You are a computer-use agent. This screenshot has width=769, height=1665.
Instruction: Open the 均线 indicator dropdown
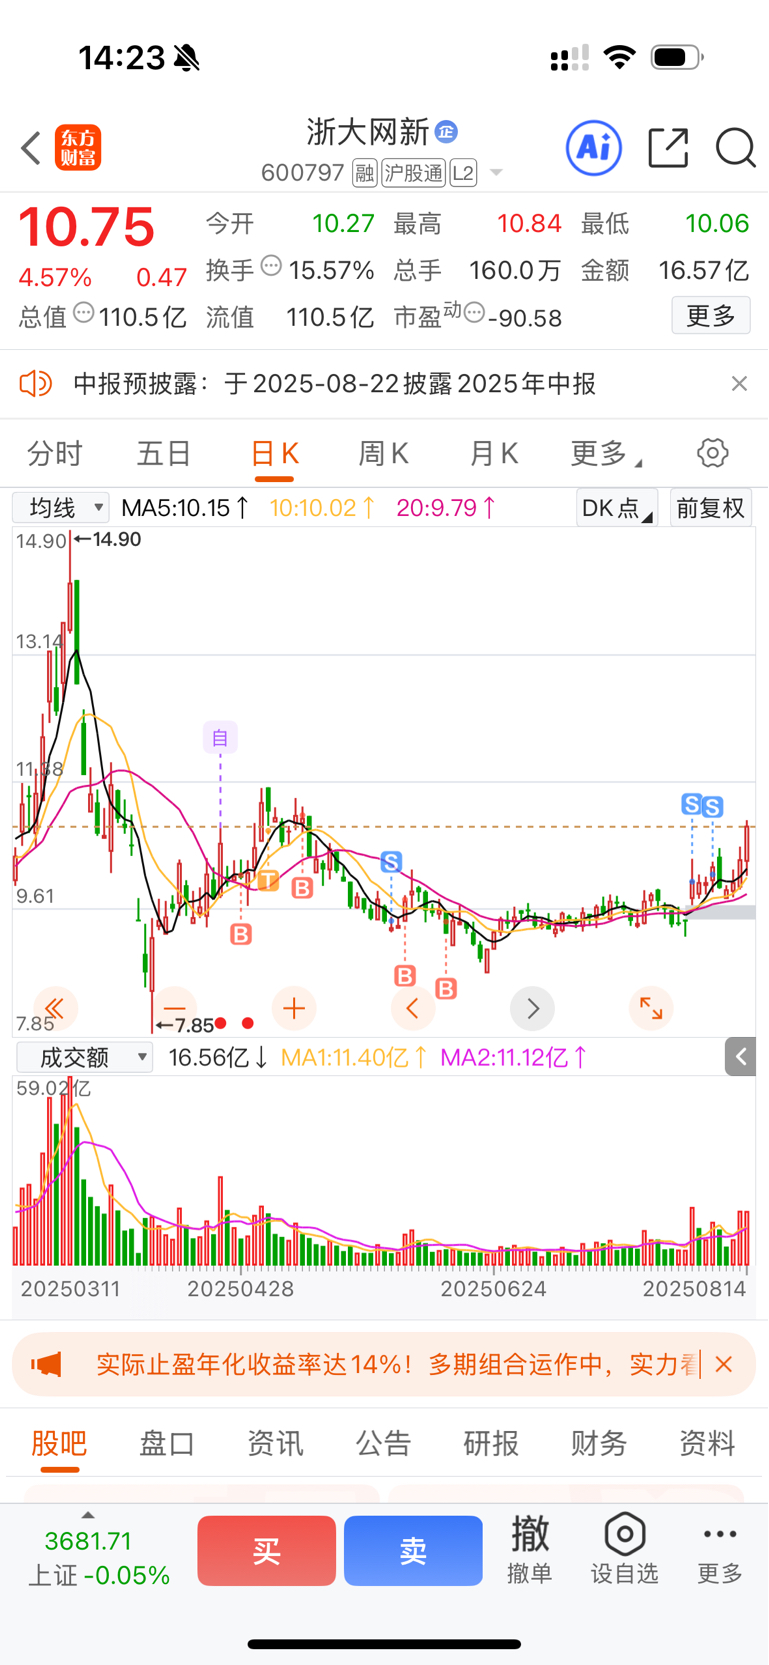pos(61,508)
